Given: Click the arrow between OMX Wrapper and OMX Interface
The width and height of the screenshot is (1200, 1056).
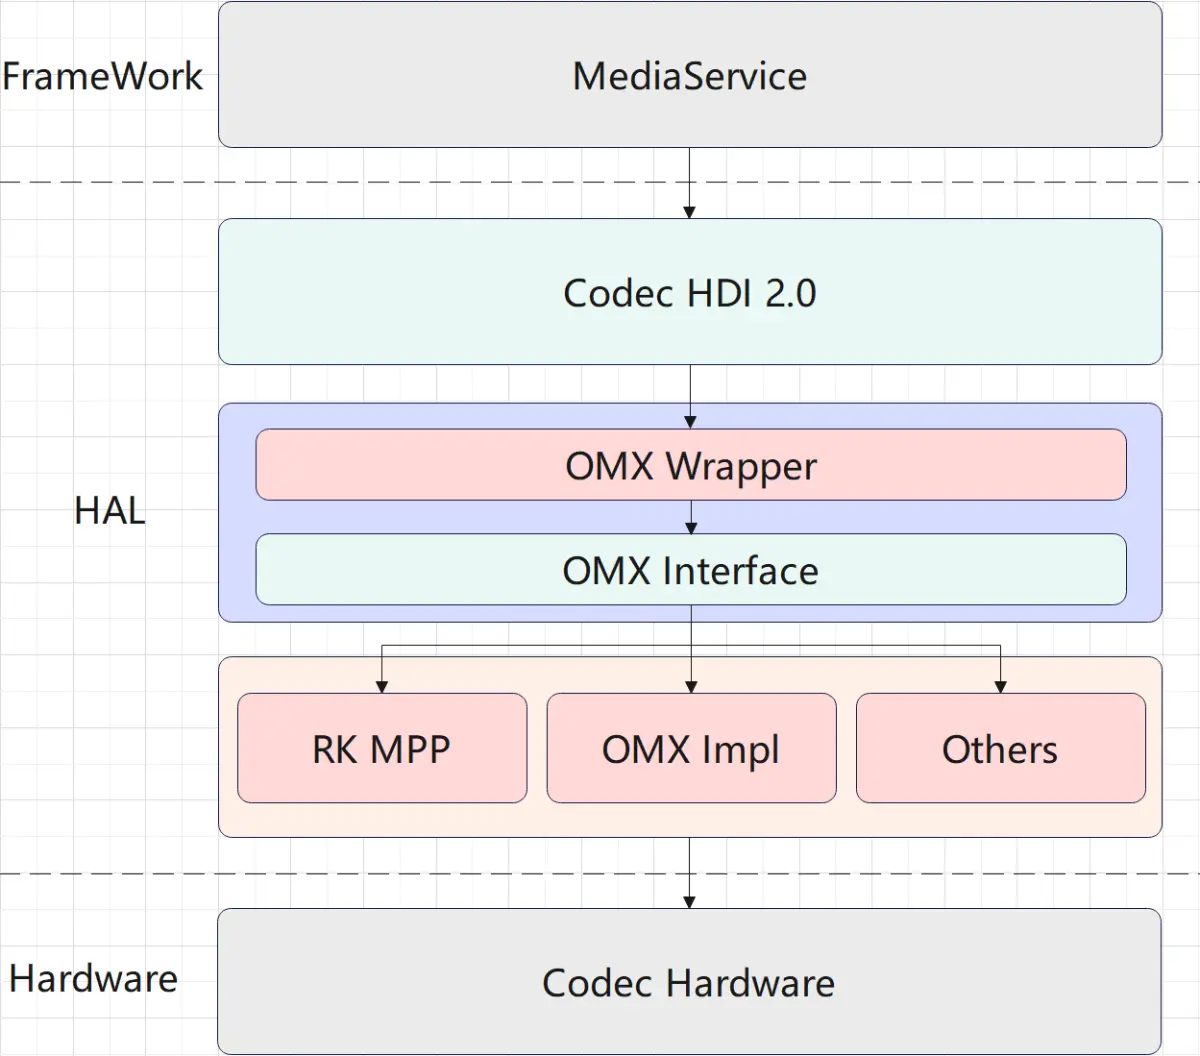Looking at the screenshot, I should pos(690,516).
